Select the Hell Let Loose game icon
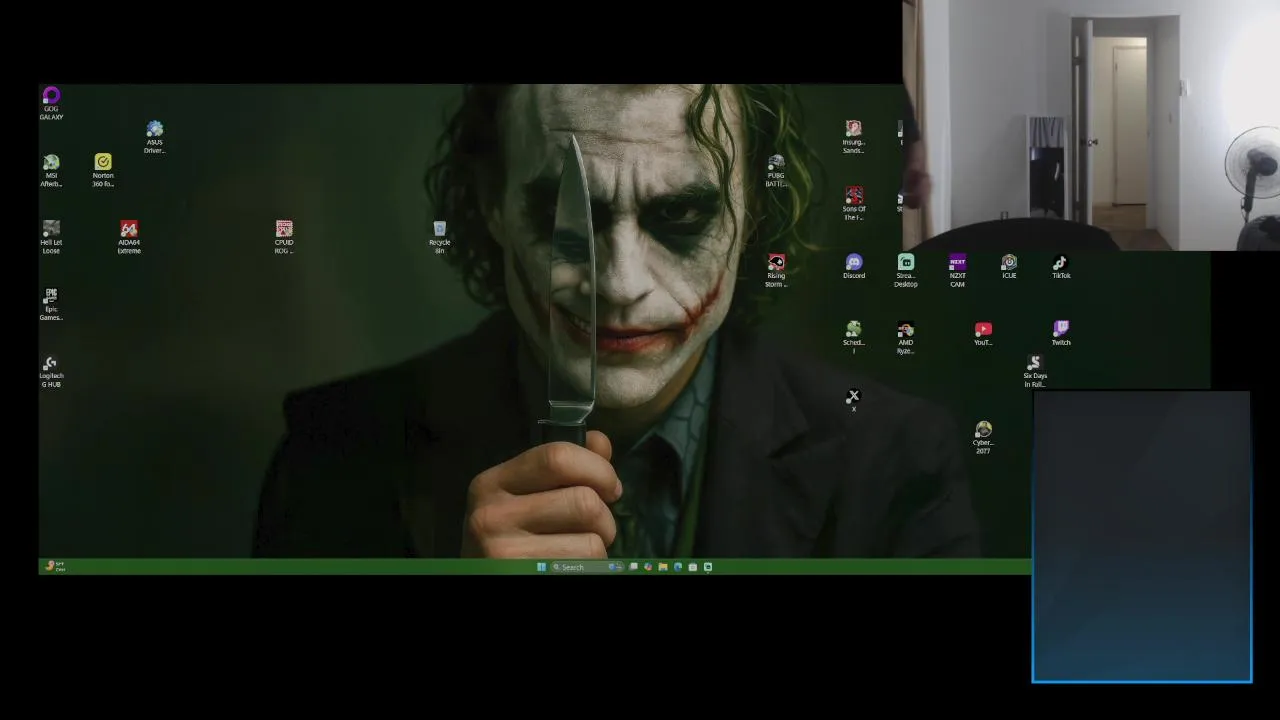Screen dimensions: 1280x720 click(x=51, y=237)
